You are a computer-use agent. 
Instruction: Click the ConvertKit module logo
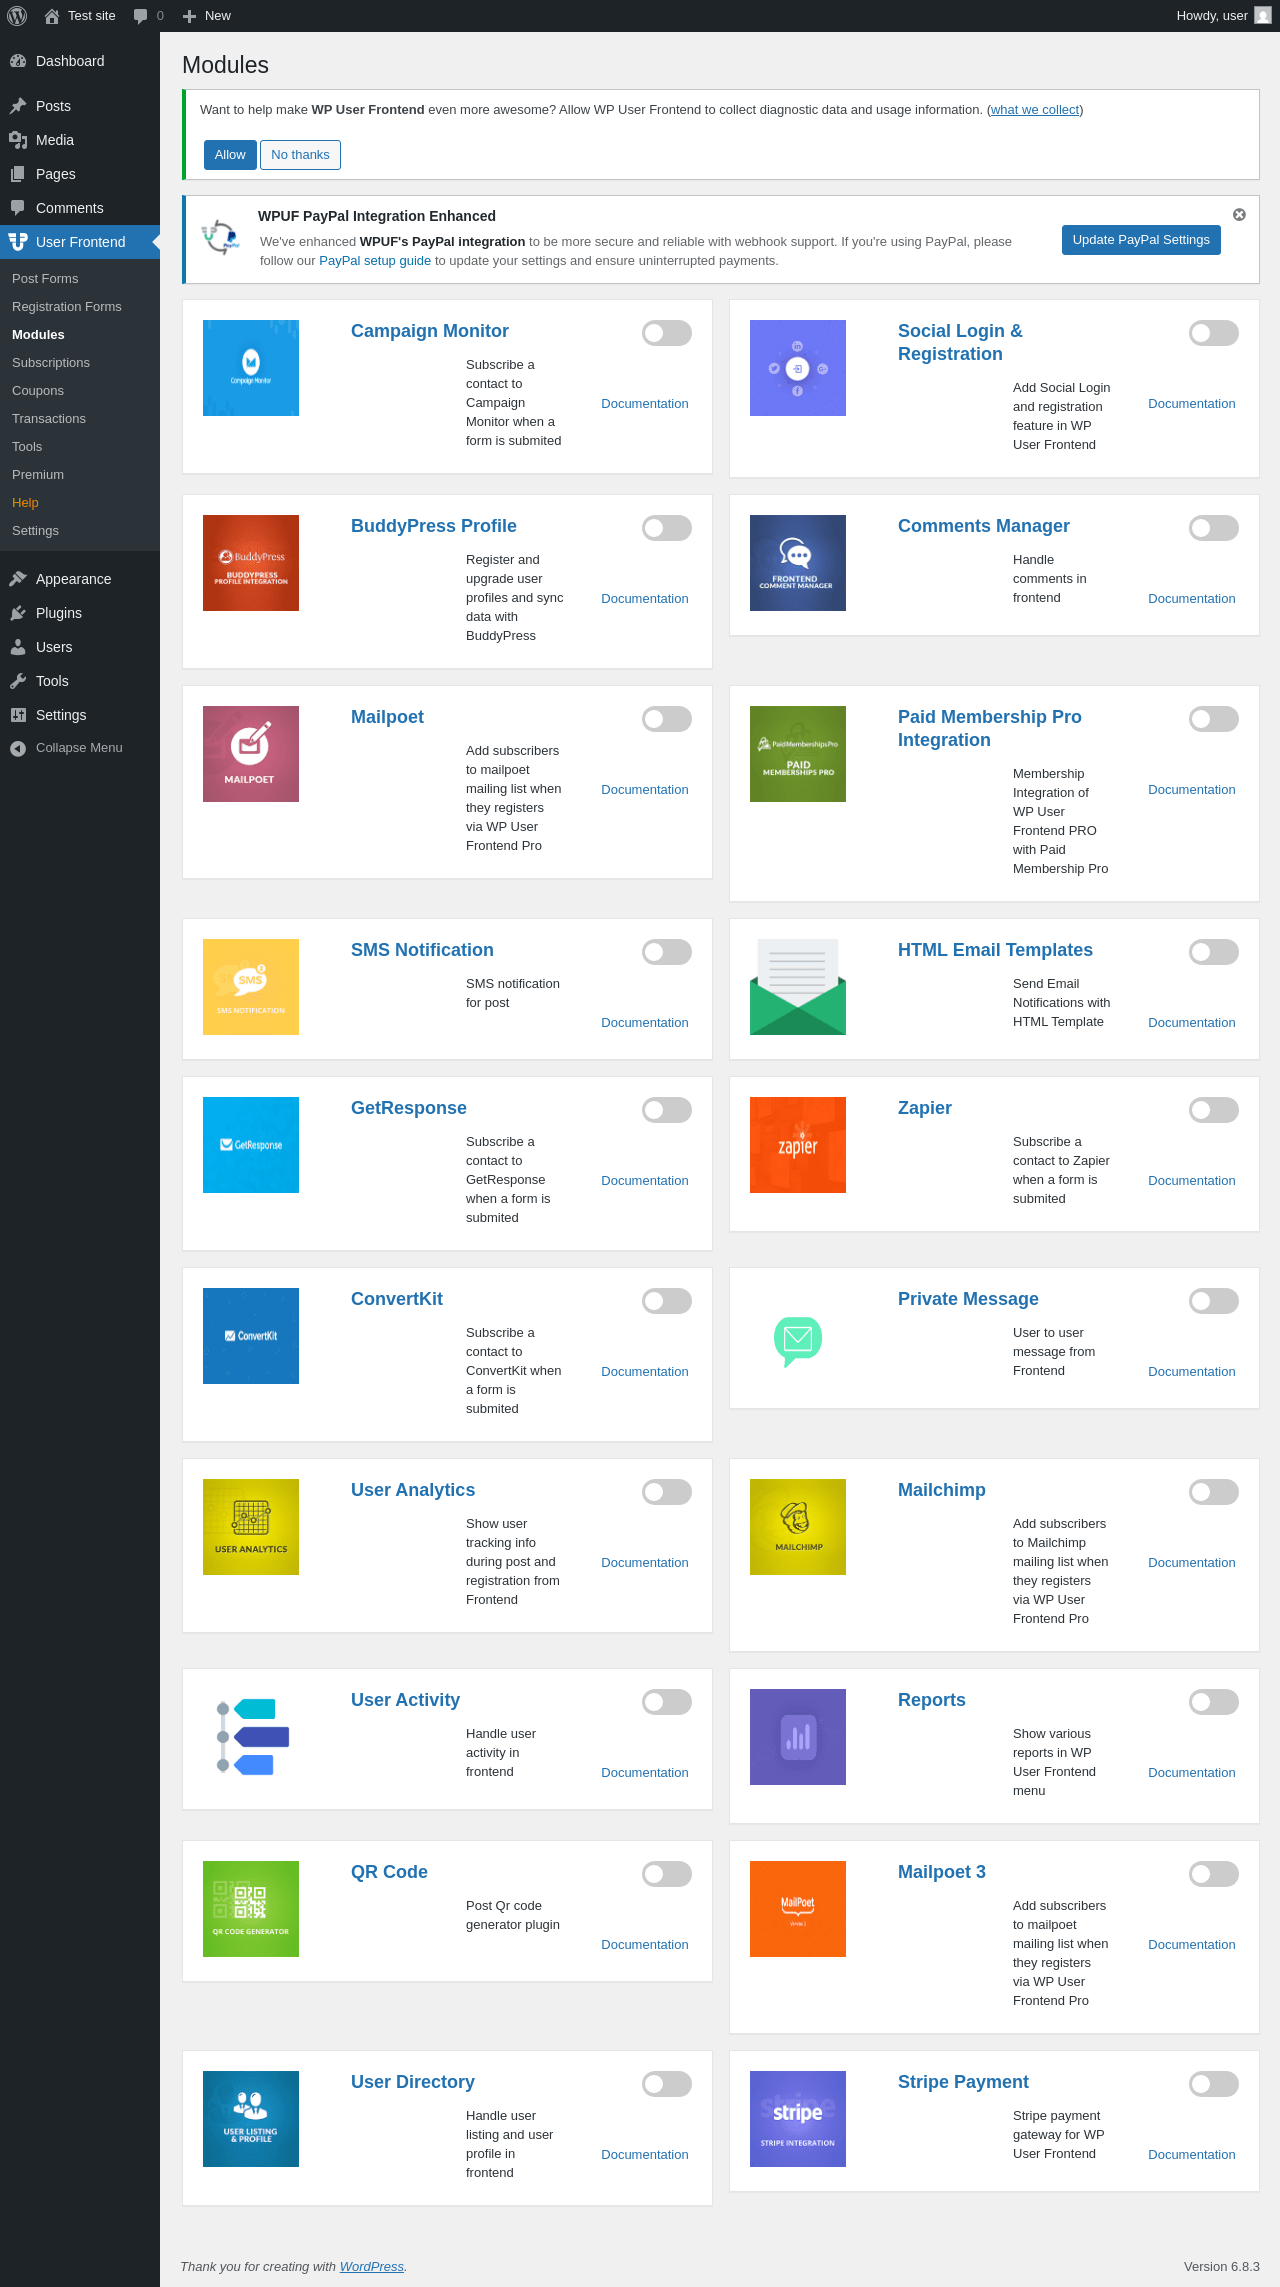[251, 1336]
